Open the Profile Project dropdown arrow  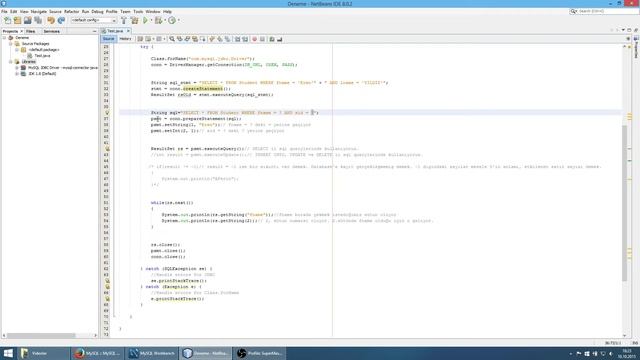(x=178, y=20)
